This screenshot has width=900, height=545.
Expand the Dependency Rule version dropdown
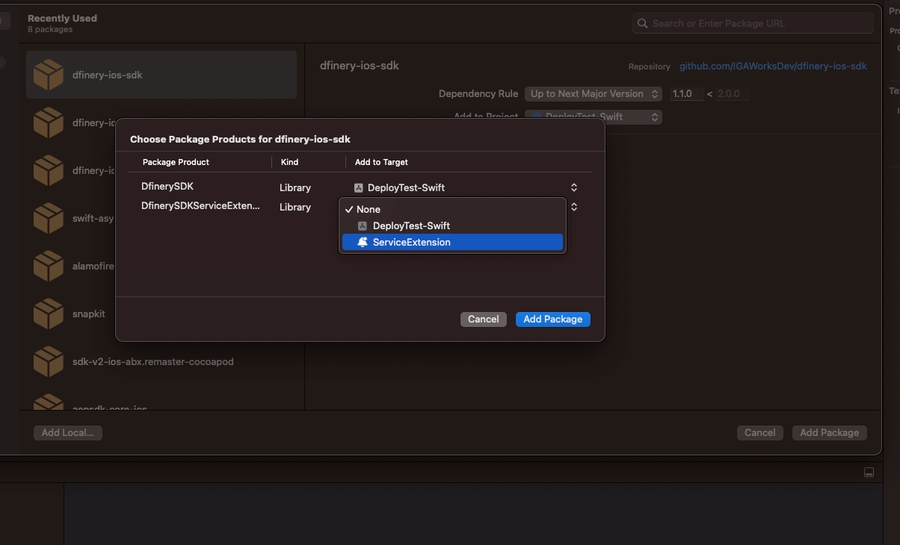click(x=593, y=94)
